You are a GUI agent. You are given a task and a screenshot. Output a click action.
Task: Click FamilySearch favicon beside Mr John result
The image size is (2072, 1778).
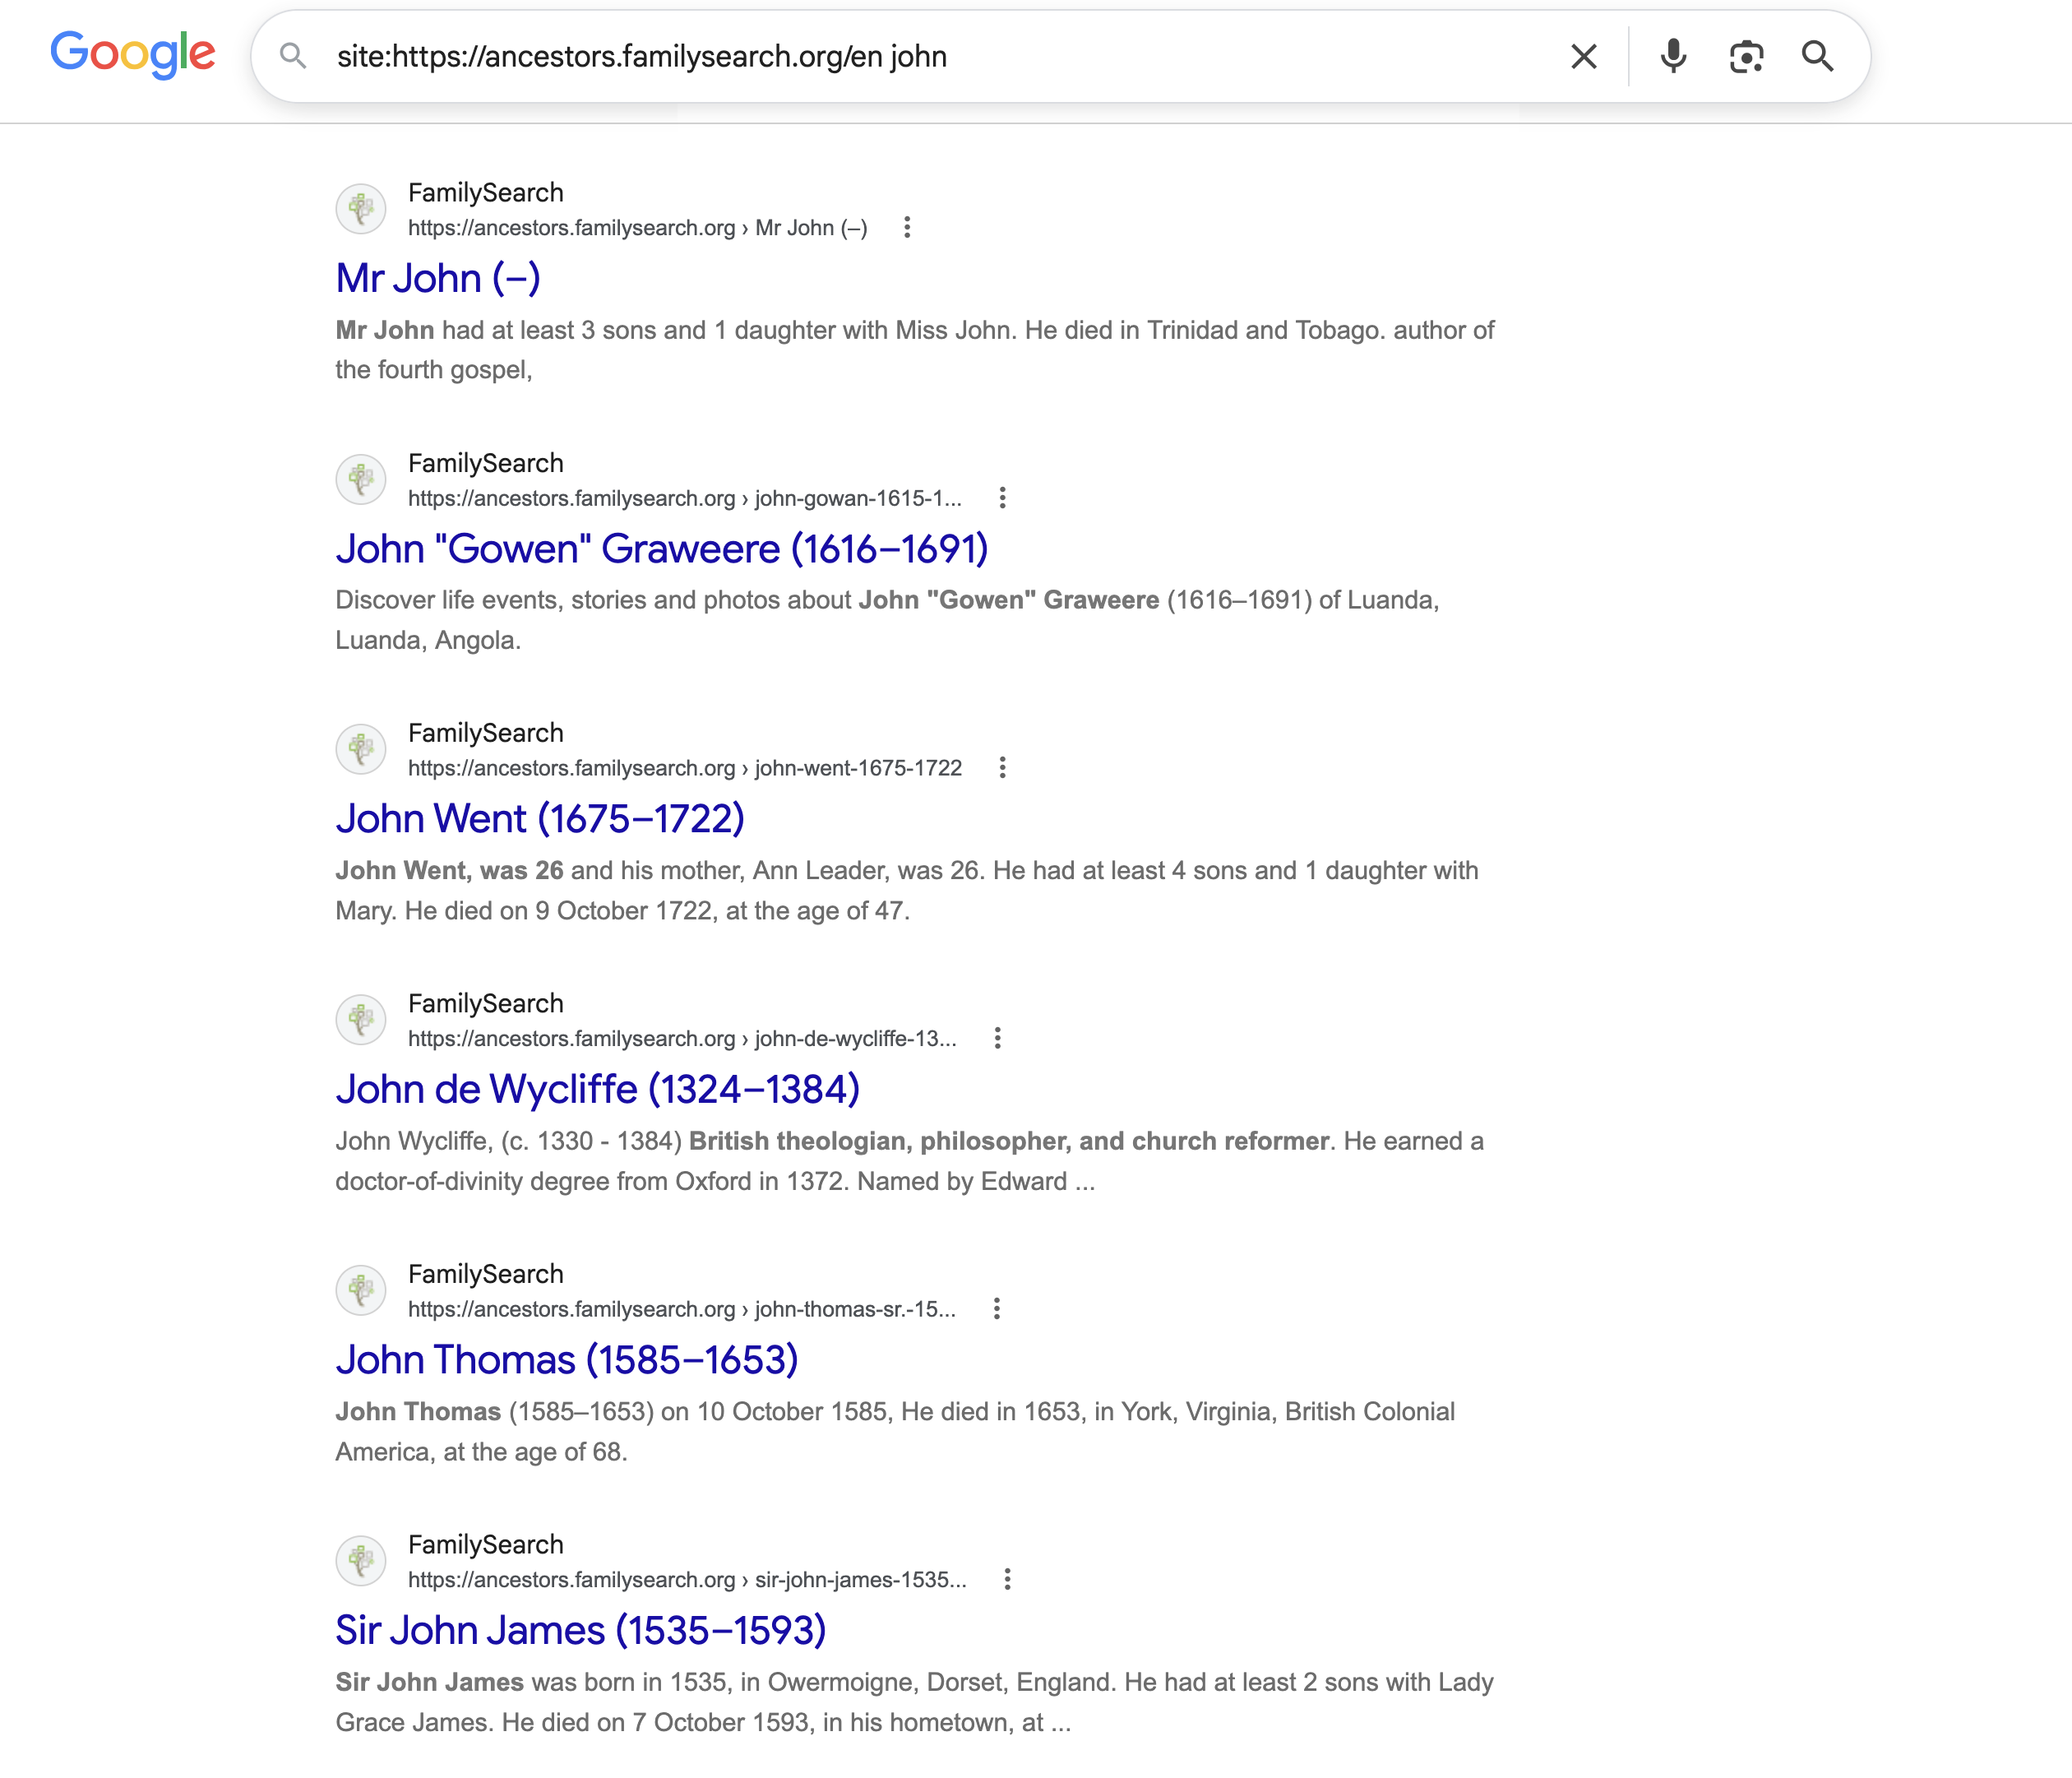(x=361, y=209)
